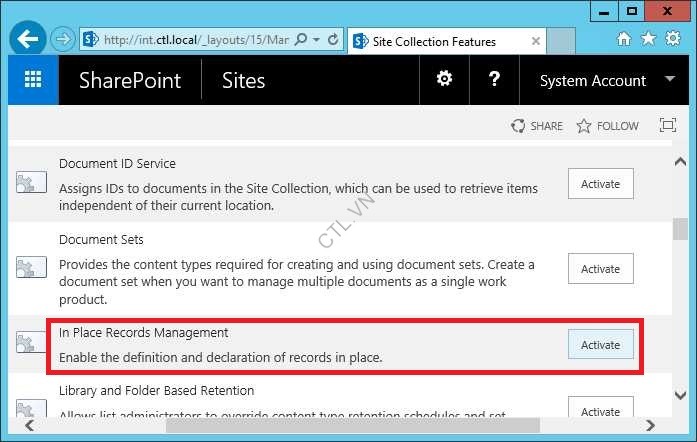This screenshot has height=442, width=697.
Task: Toggle Focus on Content fullscreen icon
Action: click(668, 126)
